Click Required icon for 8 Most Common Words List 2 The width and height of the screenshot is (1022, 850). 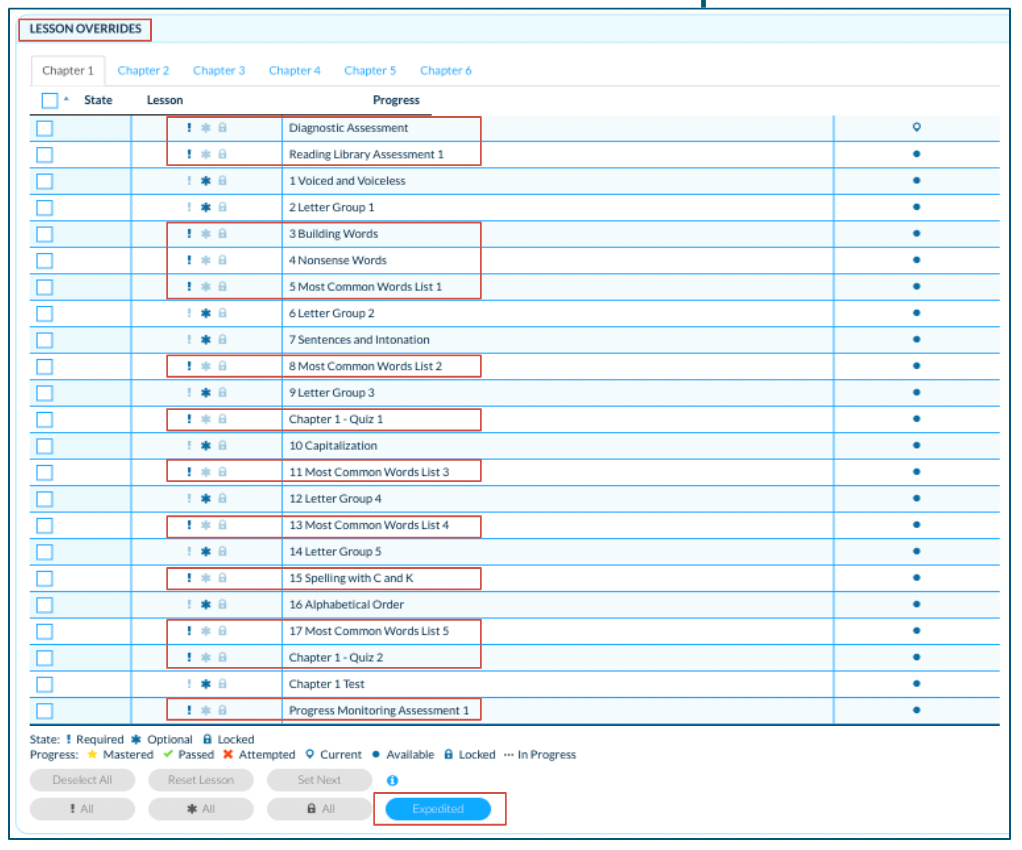(189, 366)
